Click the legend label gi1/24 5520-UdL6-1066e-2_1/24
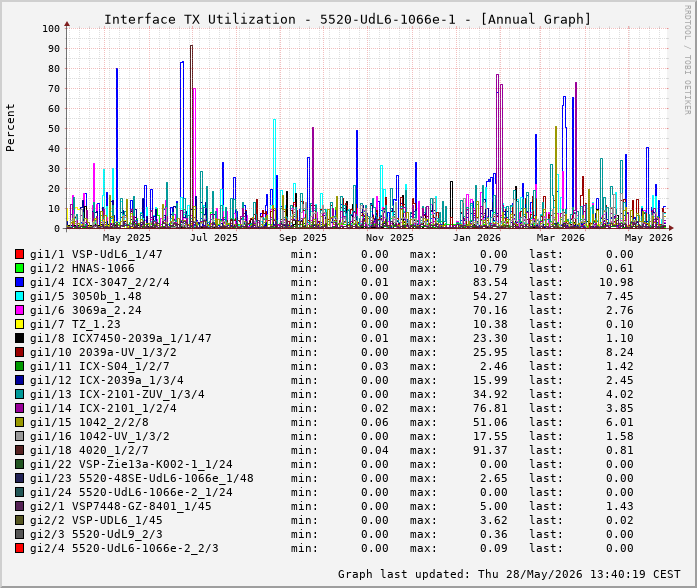Screen dimensions: 697x588 tap(131, 492)
